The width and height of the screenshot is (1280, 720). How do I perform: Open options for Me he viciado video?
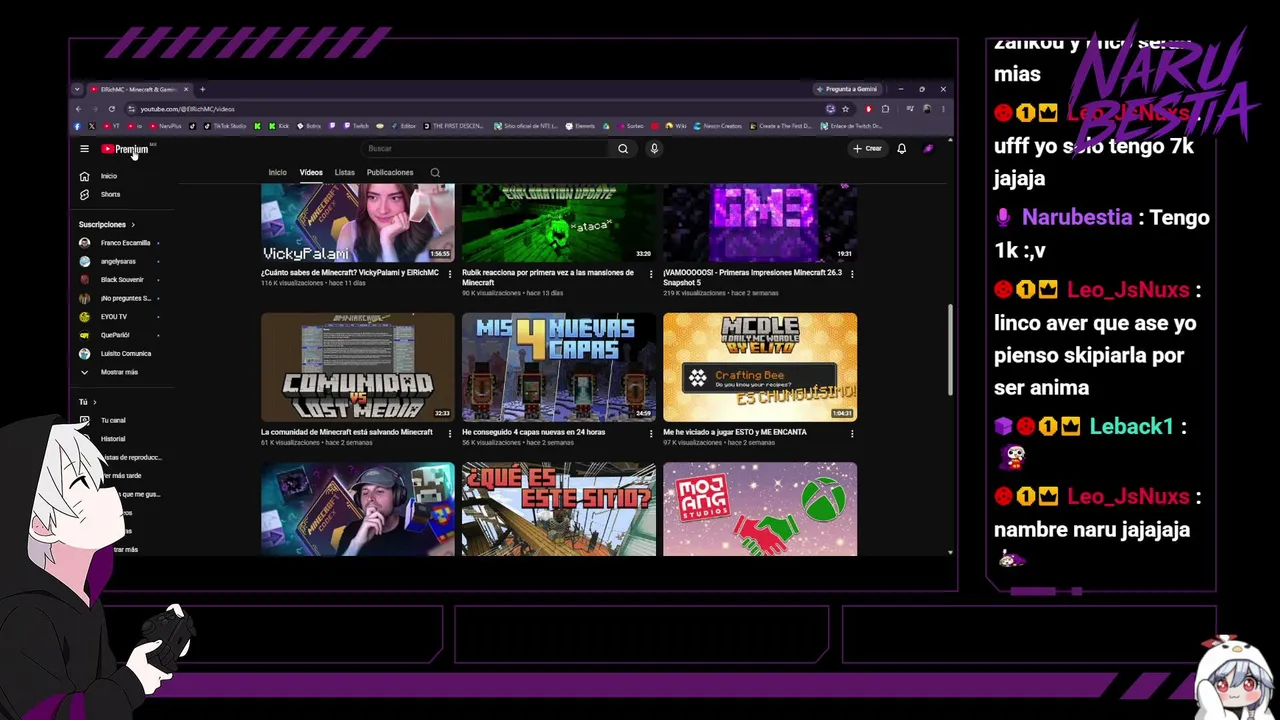coord(852,434)
